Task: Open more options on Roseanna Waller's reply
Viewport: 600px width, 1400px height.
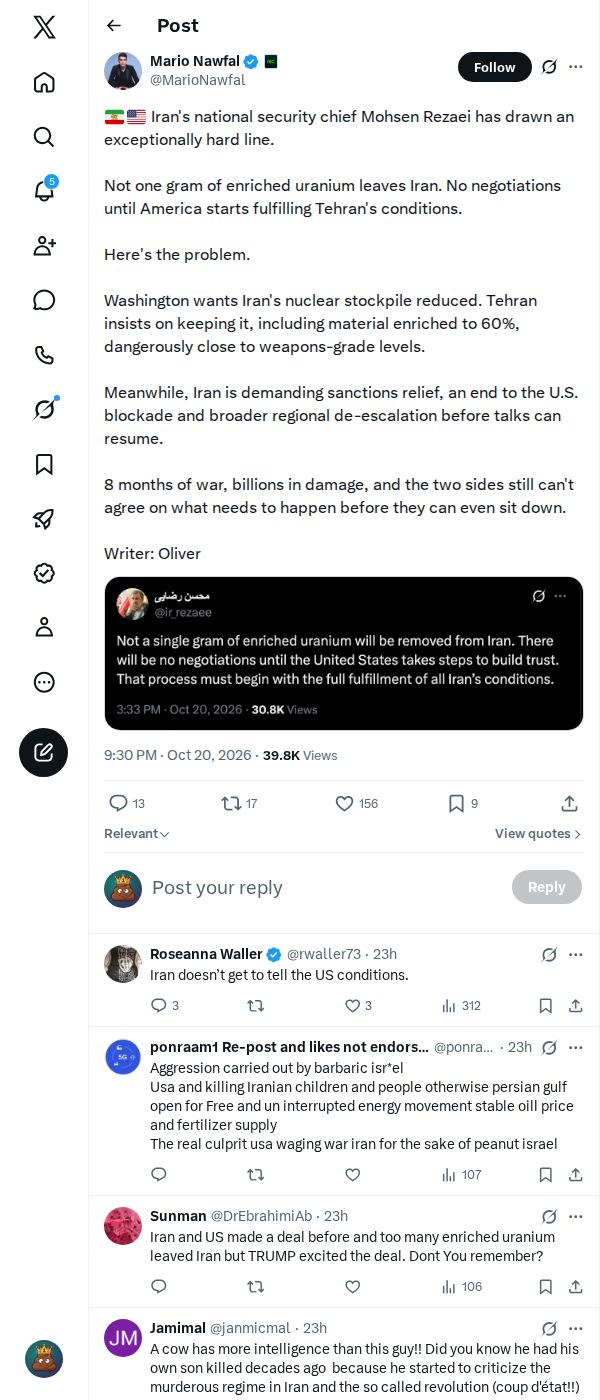Action: click(x=576, y=955)
